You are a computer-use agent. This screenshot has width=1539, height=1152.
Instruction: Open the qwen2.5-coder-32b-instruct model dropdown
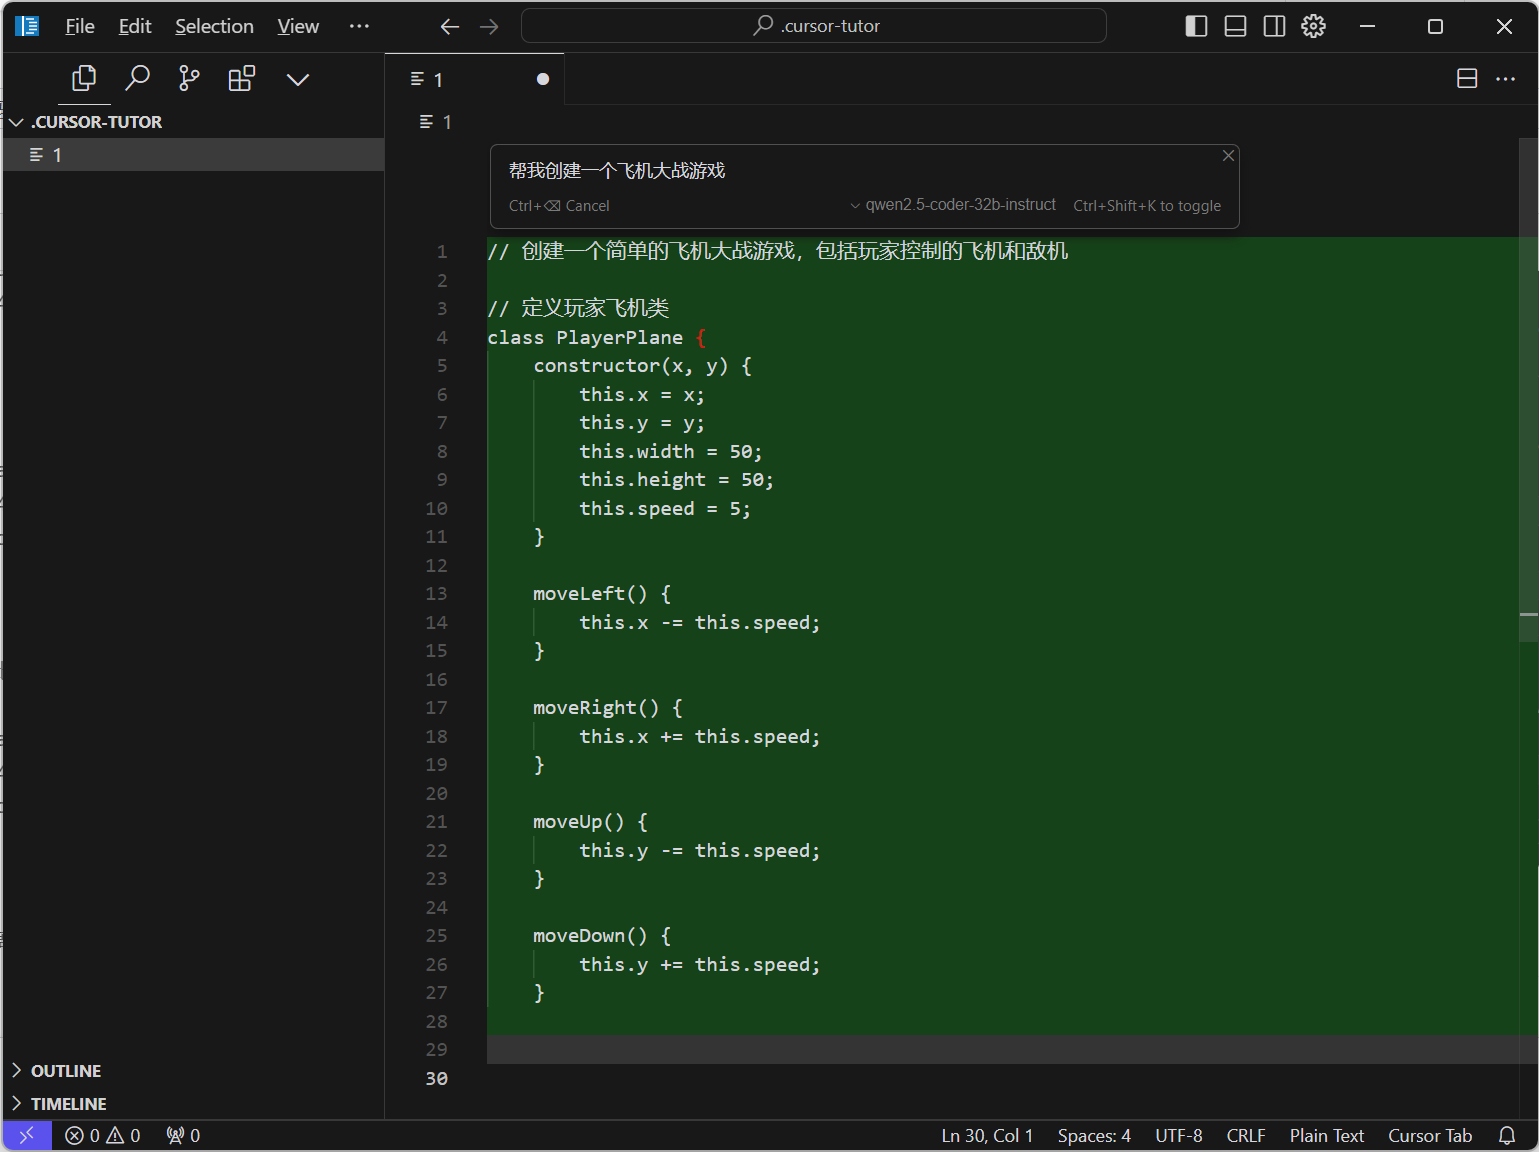tap(952, 205)
